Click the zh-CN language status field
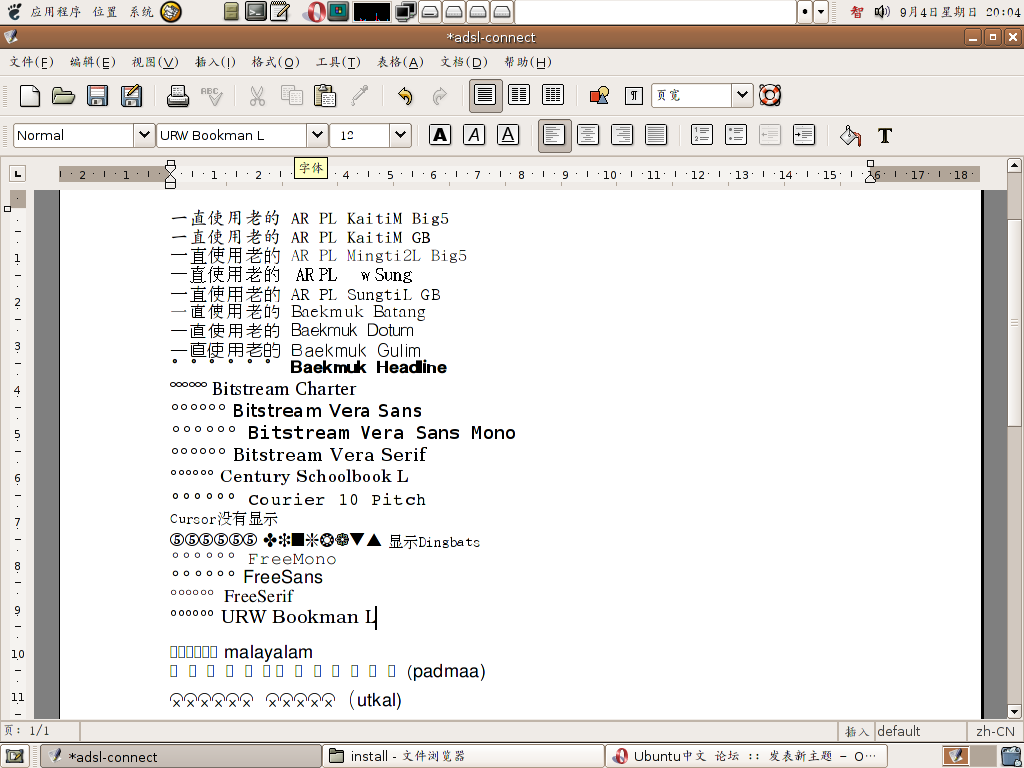Viewport: 1024px width, 768px height. [995, 731]
